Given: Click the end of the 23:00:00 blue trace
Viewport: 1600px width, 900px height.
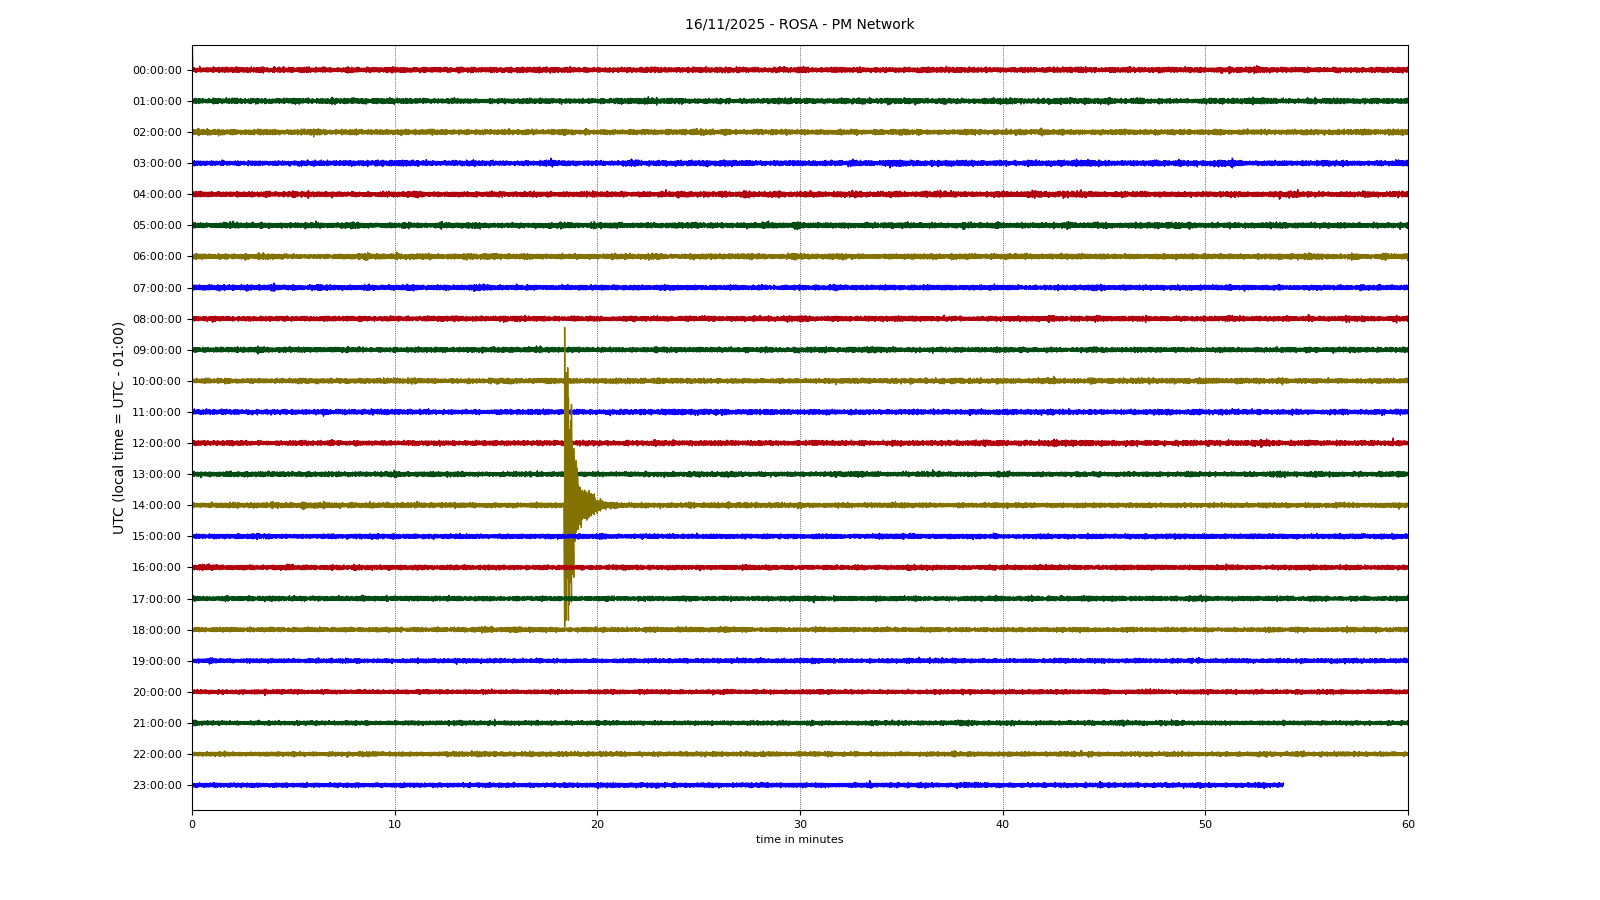Looking at the screenshot, I should [x=1281, y=785].
